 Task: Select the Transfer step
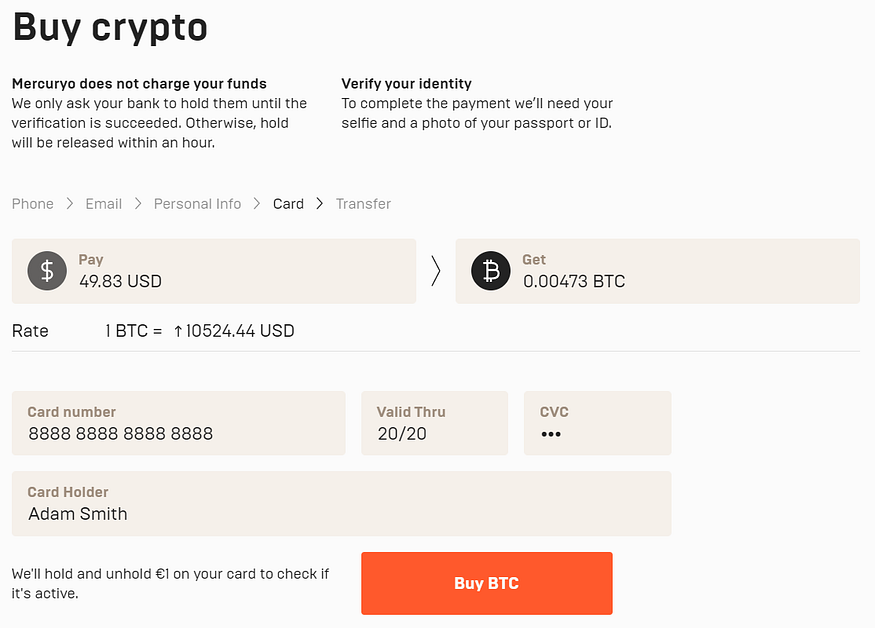pos(363,204)
